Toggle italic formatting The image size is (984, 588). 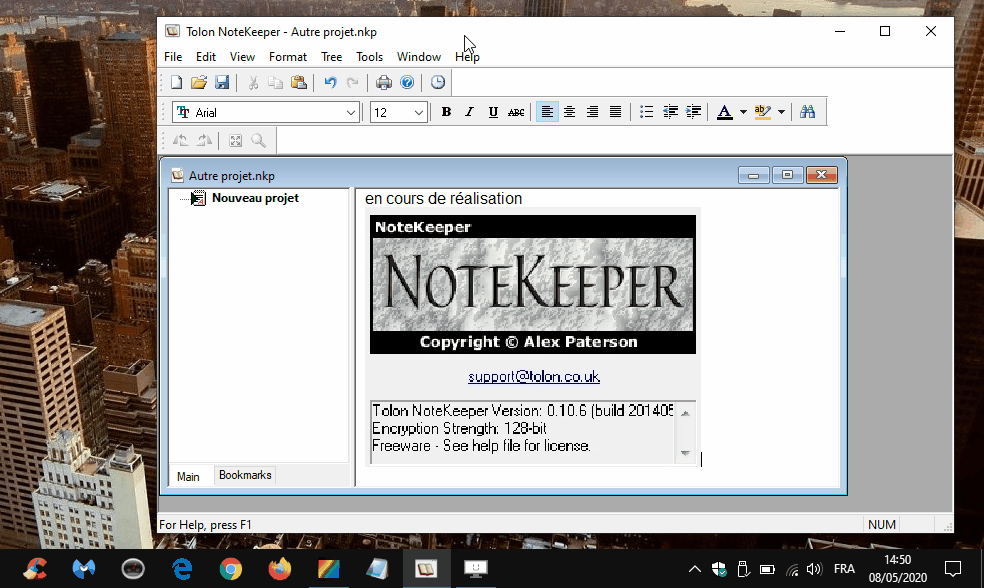pyautogui.click(x=469, y=112)
